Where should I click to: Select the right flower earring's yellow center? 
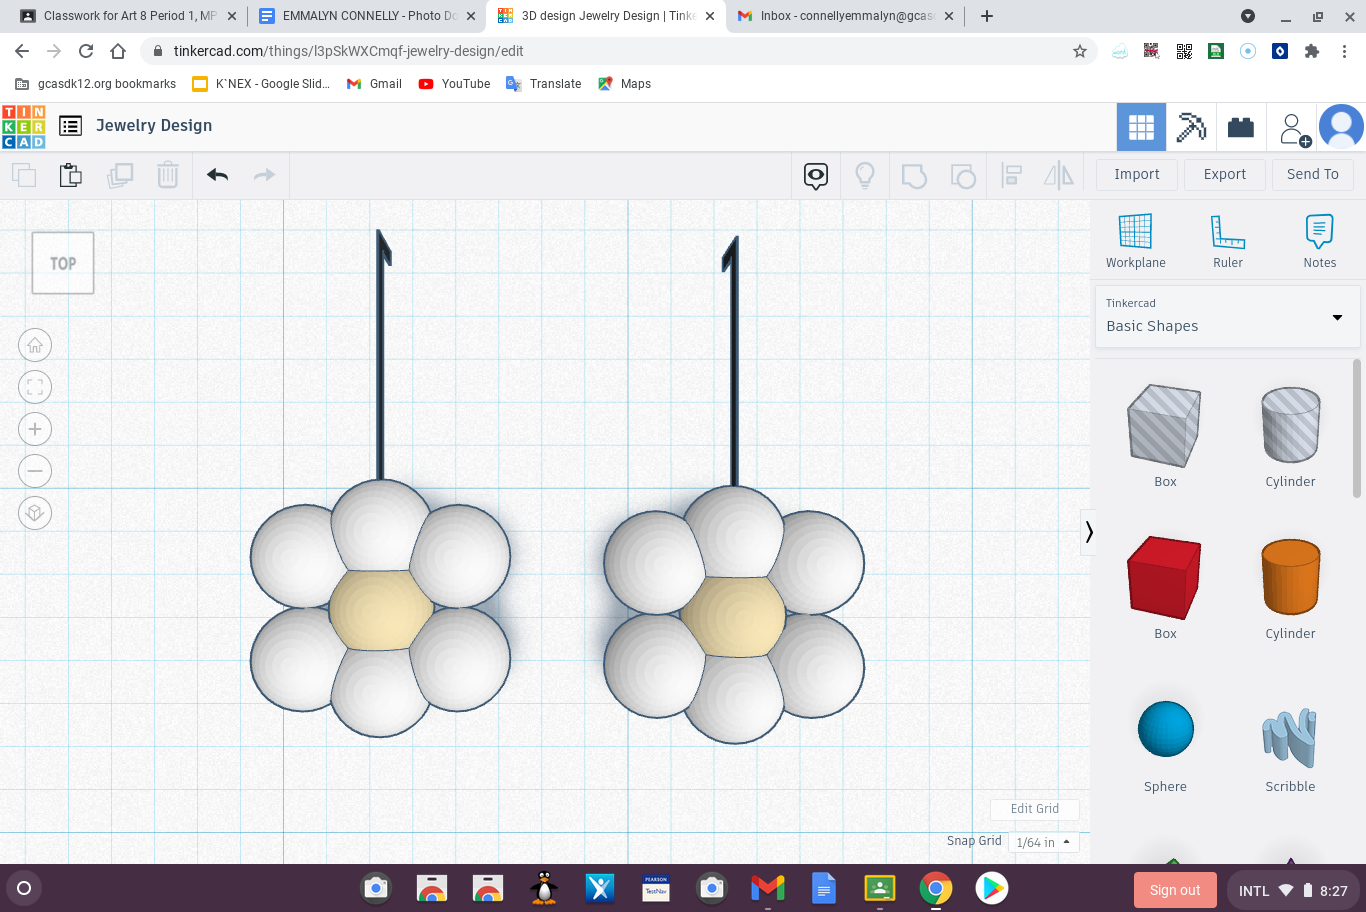point(735,615)
